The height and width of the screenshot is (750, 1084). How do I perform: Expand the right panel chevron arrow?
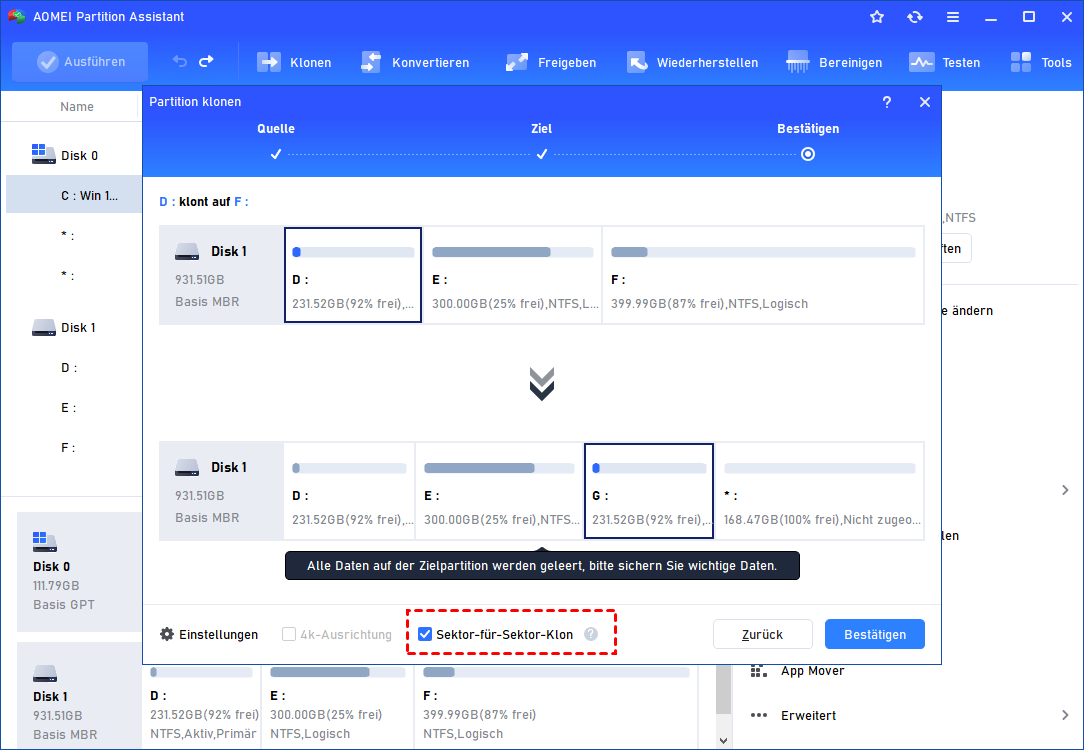(1065, 490)
